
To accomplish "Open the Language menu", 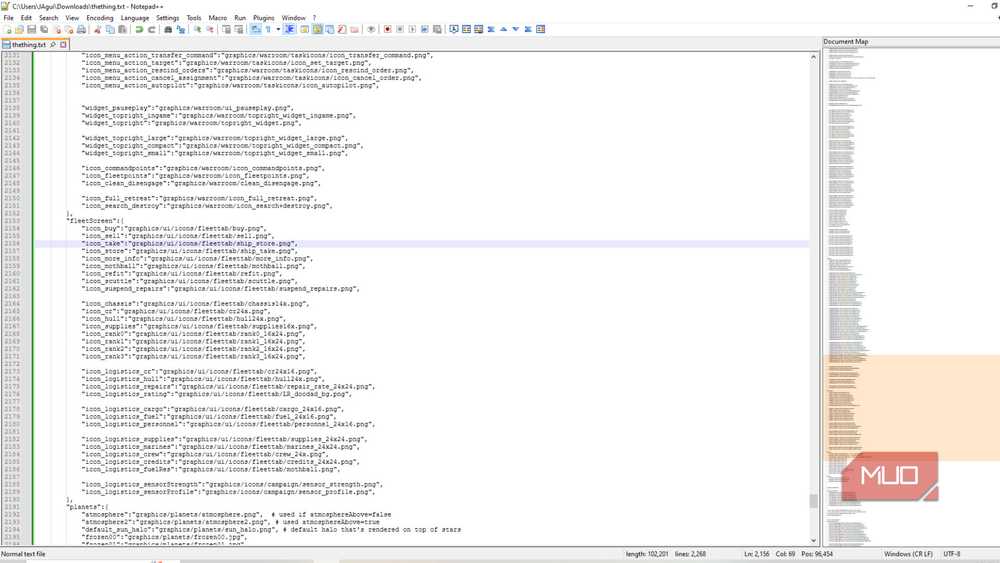I will 135,18.
